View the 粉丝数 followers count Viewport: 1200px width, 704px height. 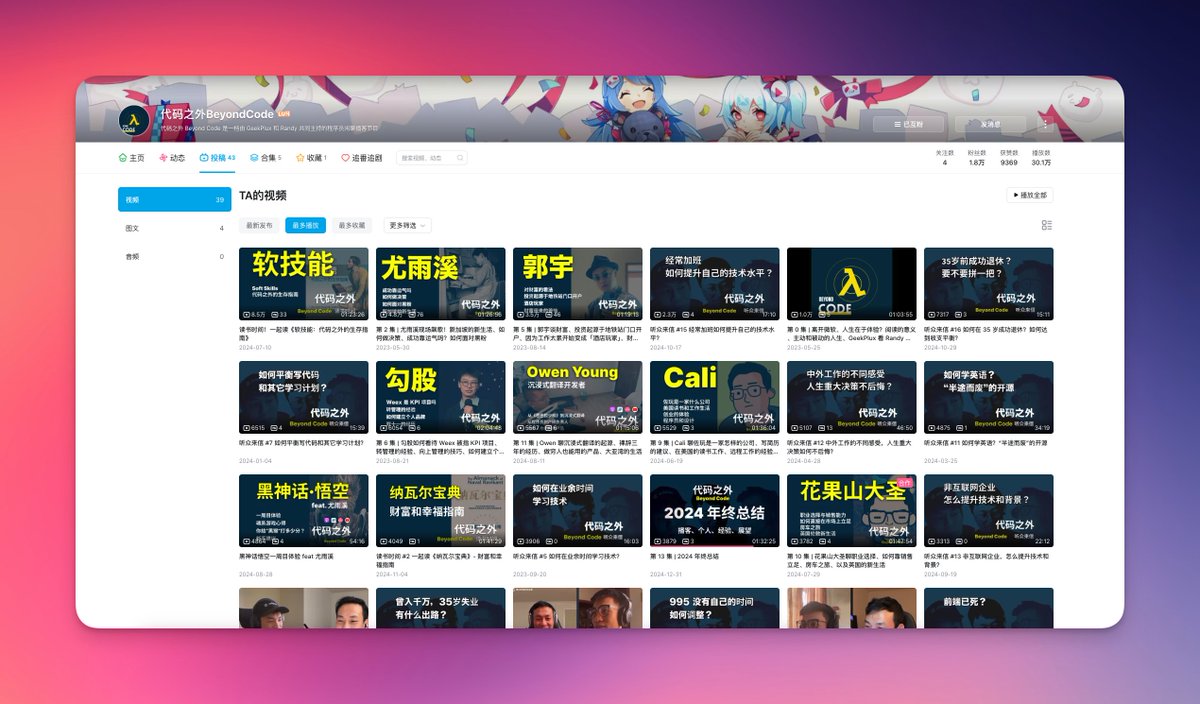pyautogui.click(x=976, y=158)
